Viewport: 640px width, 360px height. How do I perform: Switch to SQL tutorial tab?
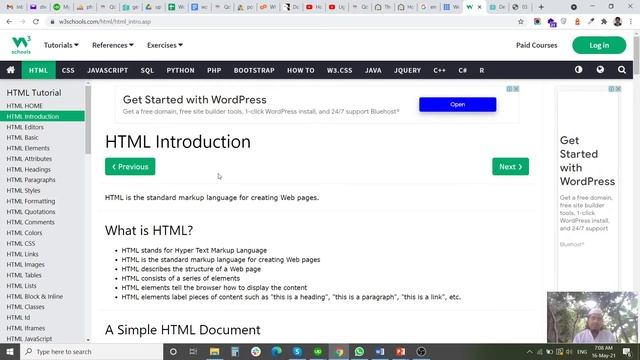(147, 70)
